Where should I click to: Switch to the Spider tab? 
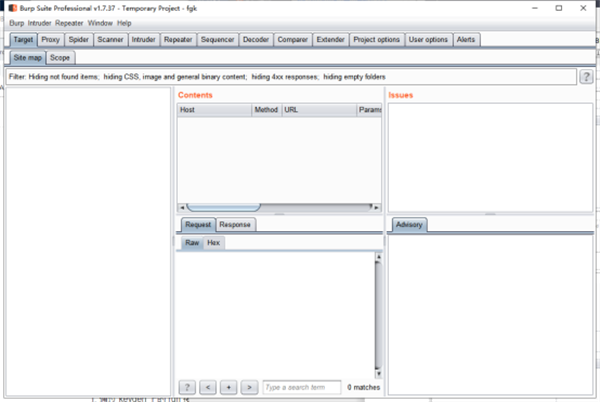78,40
